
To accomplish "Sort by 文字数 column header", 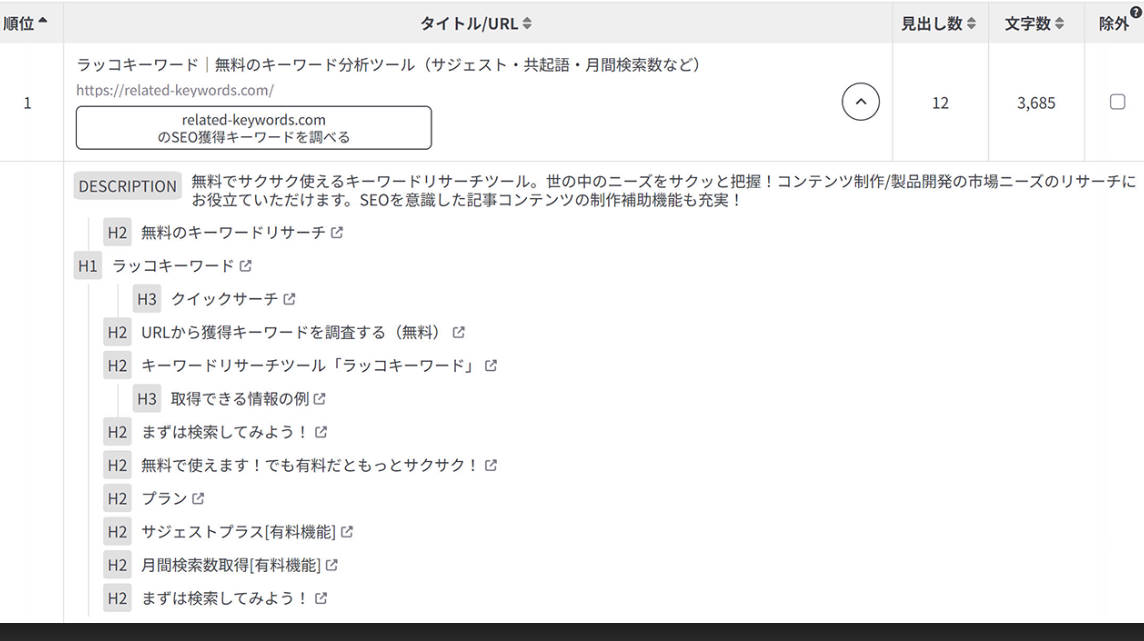I will 1034,23.
